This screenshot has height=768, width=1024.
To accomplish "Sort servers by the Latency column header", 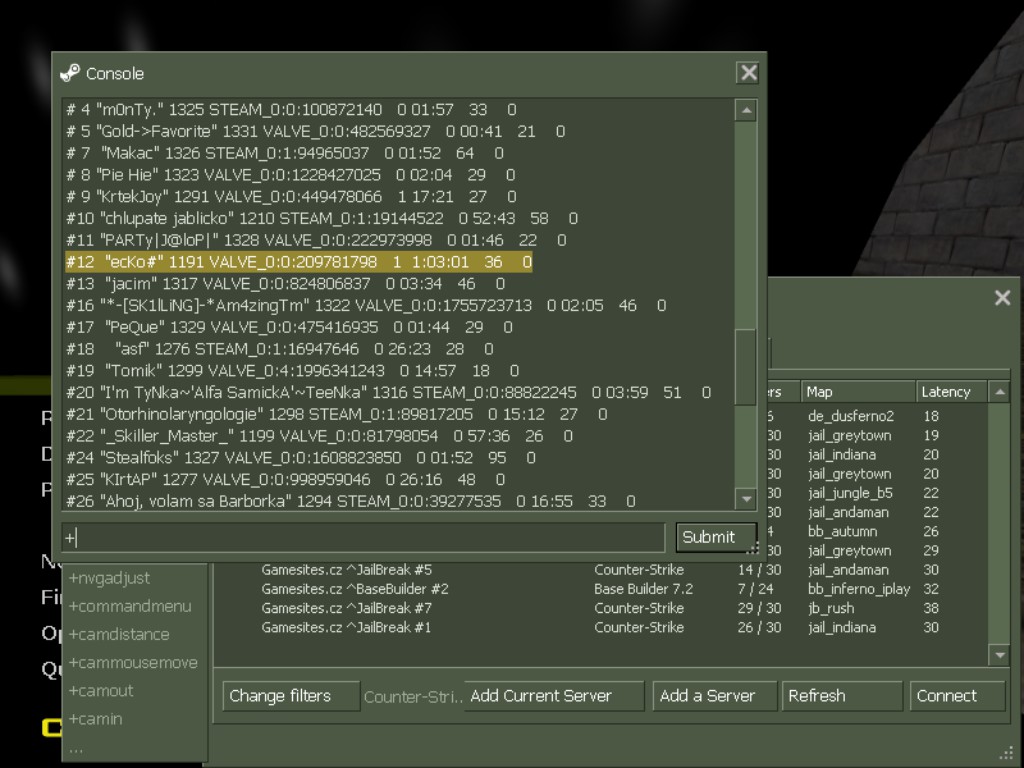I will tap(952, 392).
